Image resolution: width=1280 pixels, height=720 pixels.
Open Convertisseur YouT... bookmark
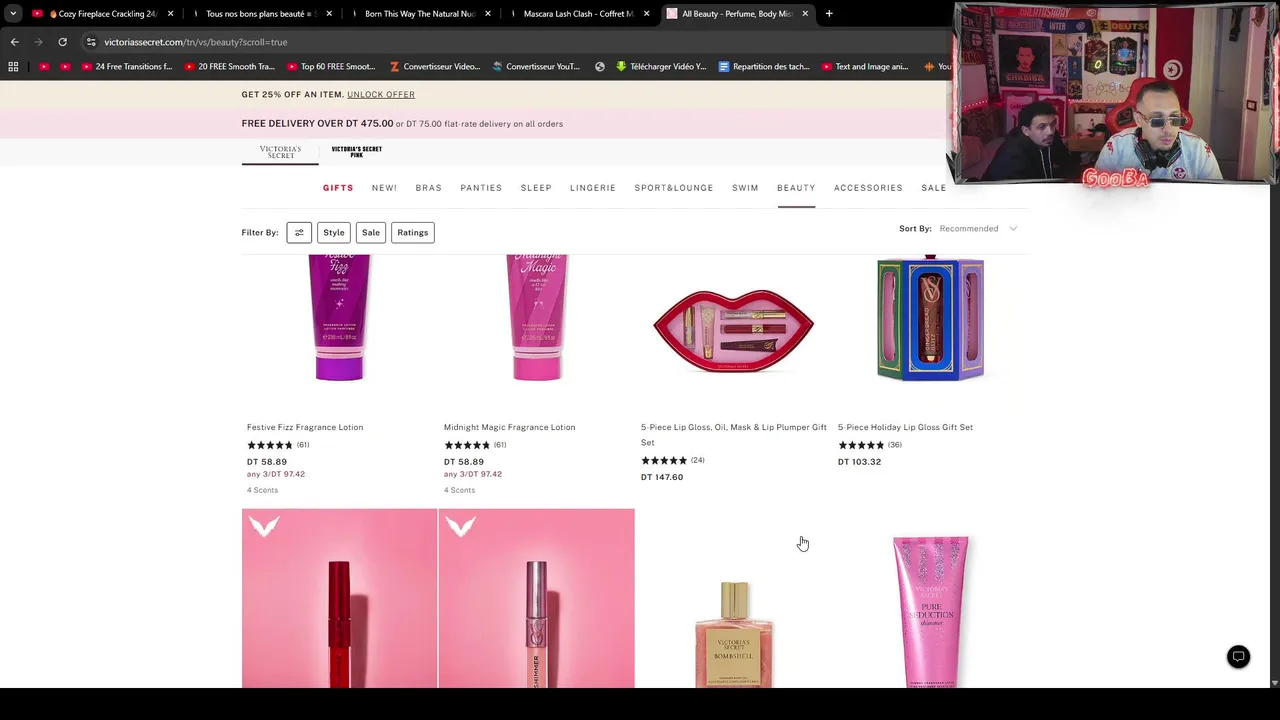536,67
